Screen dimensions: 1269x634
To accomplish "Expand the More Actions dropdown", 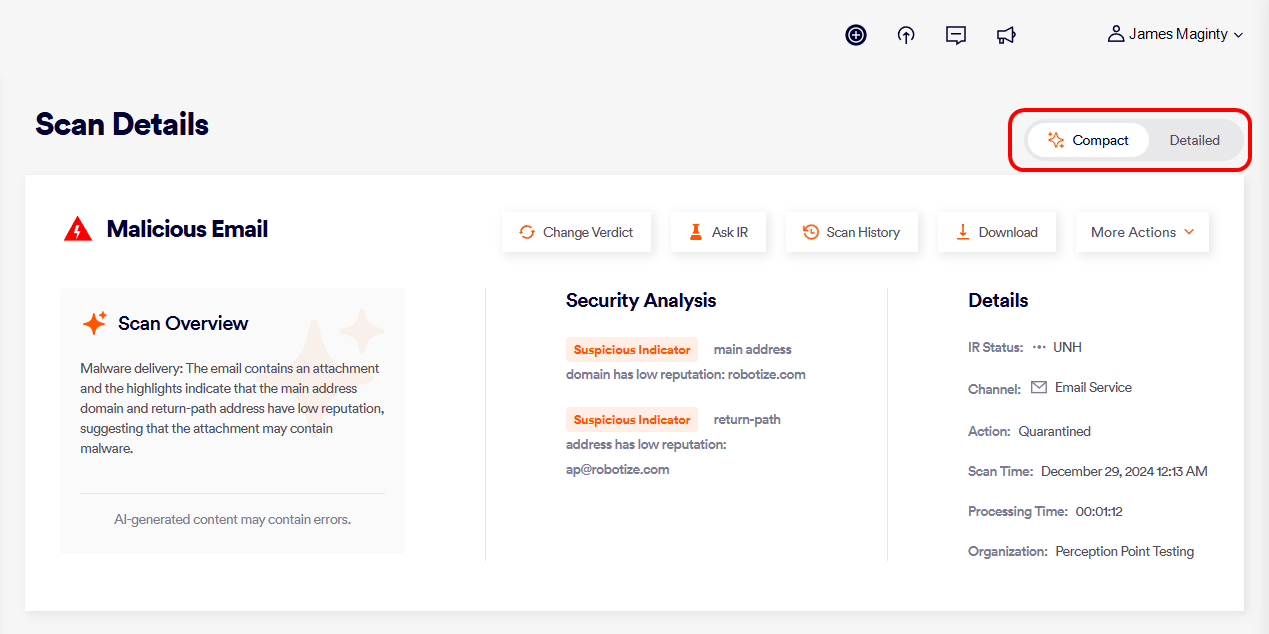I will 1142,232.
